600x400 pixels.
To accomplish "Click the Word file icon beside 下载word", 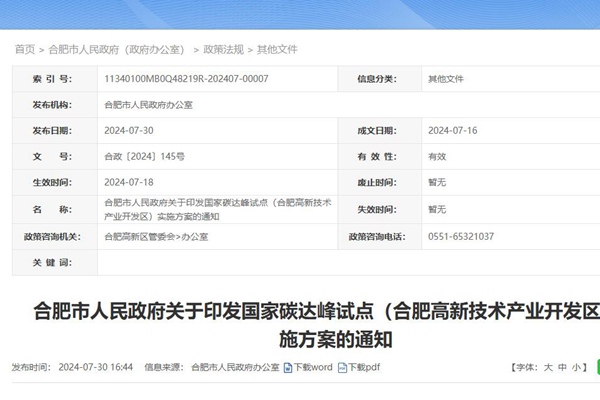I will pyautogui.click(x=288, y=367).
